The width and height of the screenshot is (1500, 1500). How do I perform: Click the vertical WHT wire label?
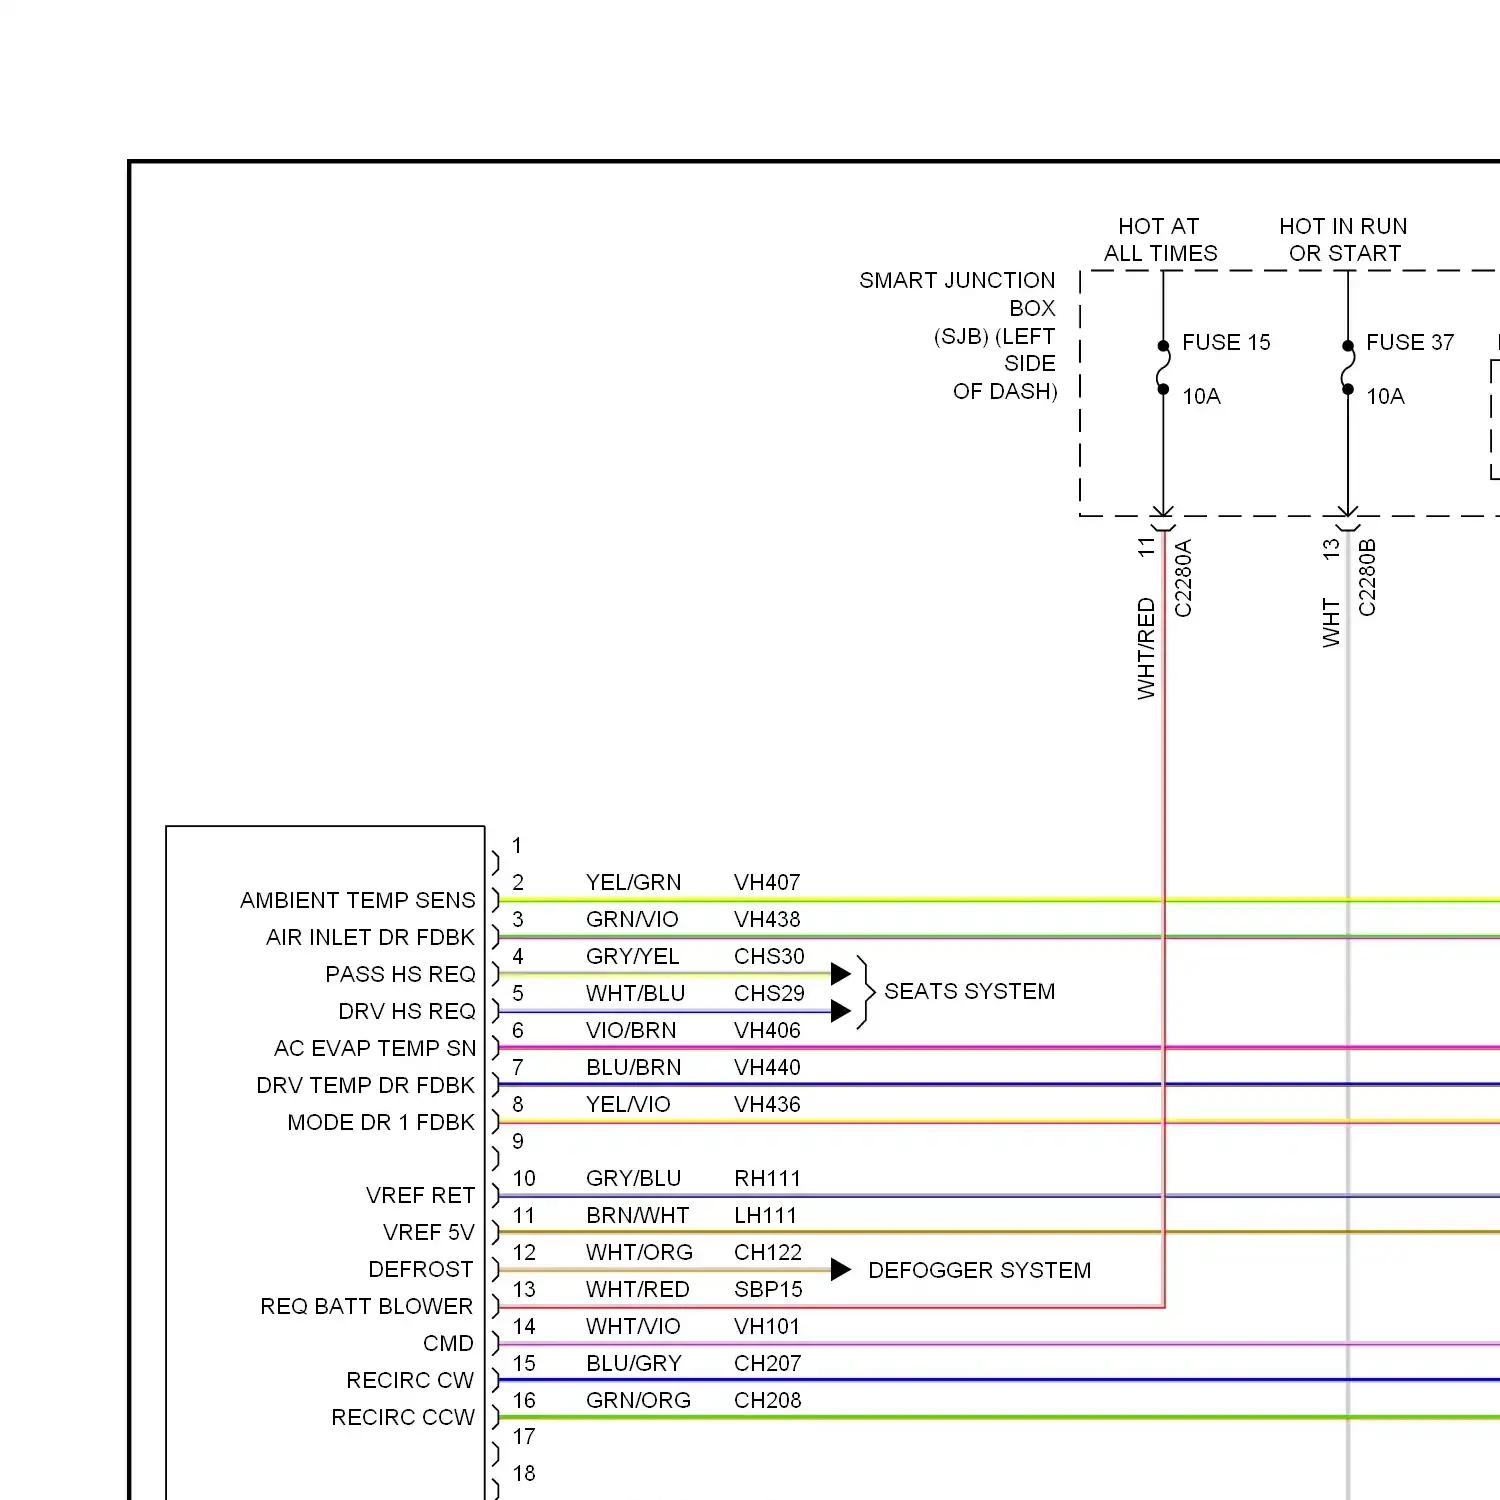(x=1331, y=622)
